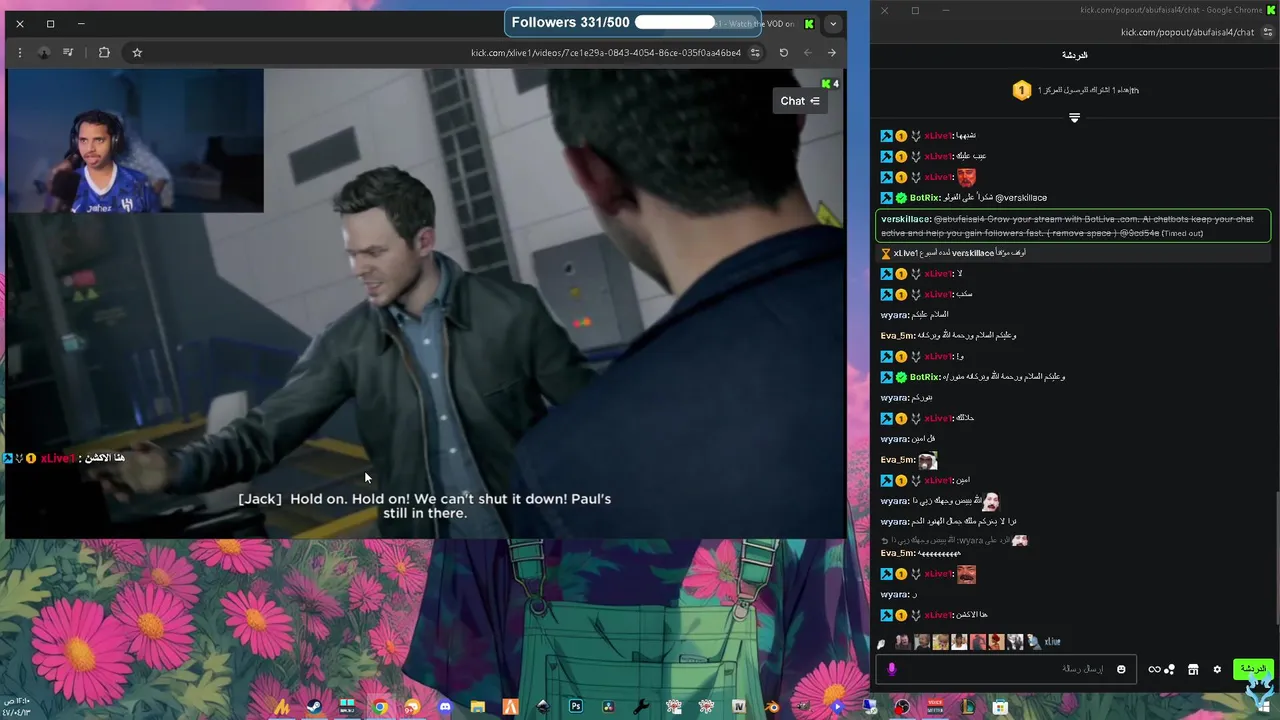Click the xLive1 chat overlay message on video
1280x720 pixels.
point(63,458)
